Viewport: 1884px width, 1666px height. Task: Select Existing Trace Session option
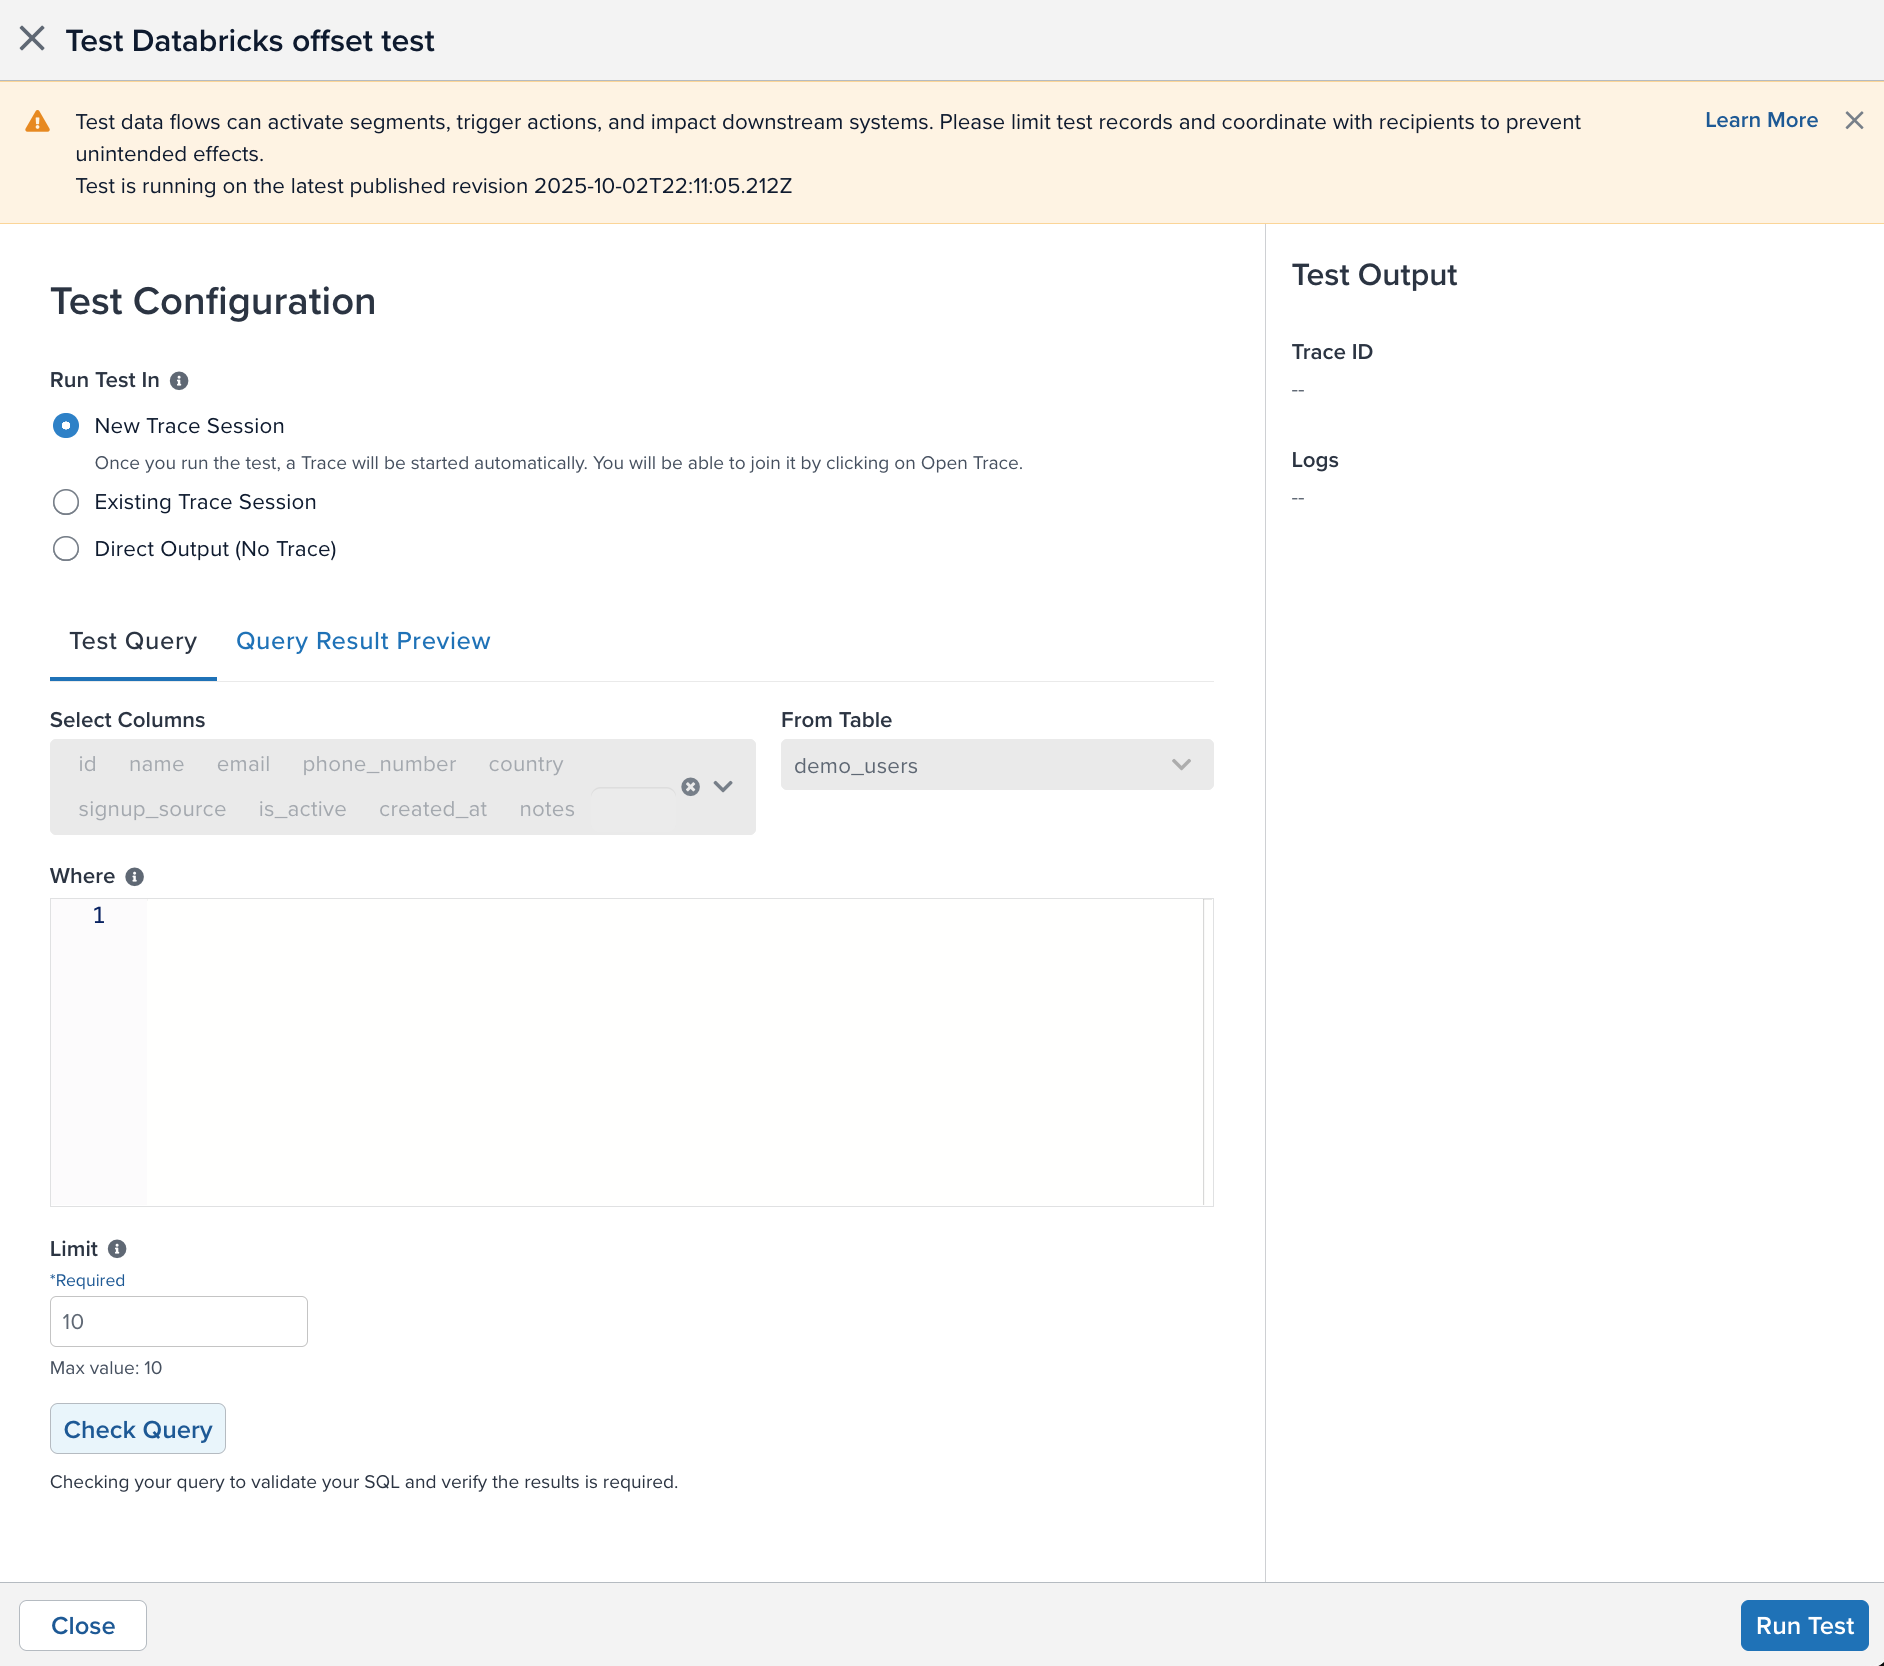point(66,502)
